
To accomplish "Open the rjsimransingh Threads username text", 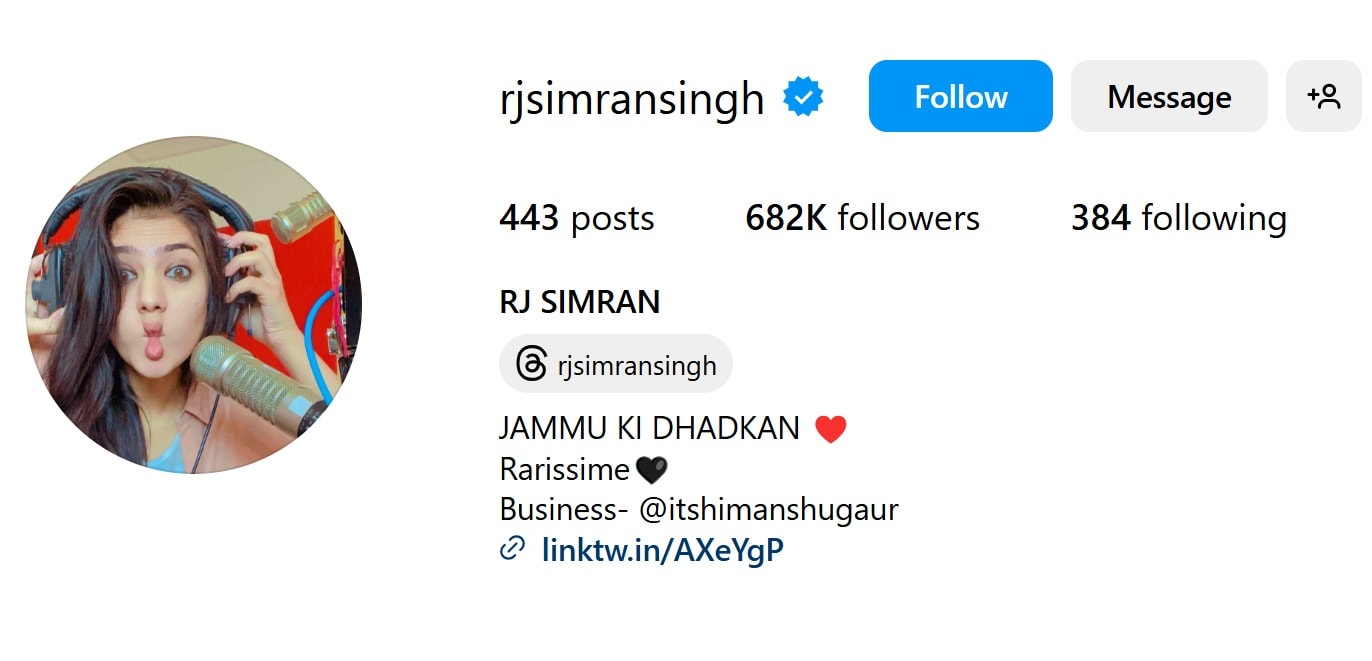I will click(637, 365).
